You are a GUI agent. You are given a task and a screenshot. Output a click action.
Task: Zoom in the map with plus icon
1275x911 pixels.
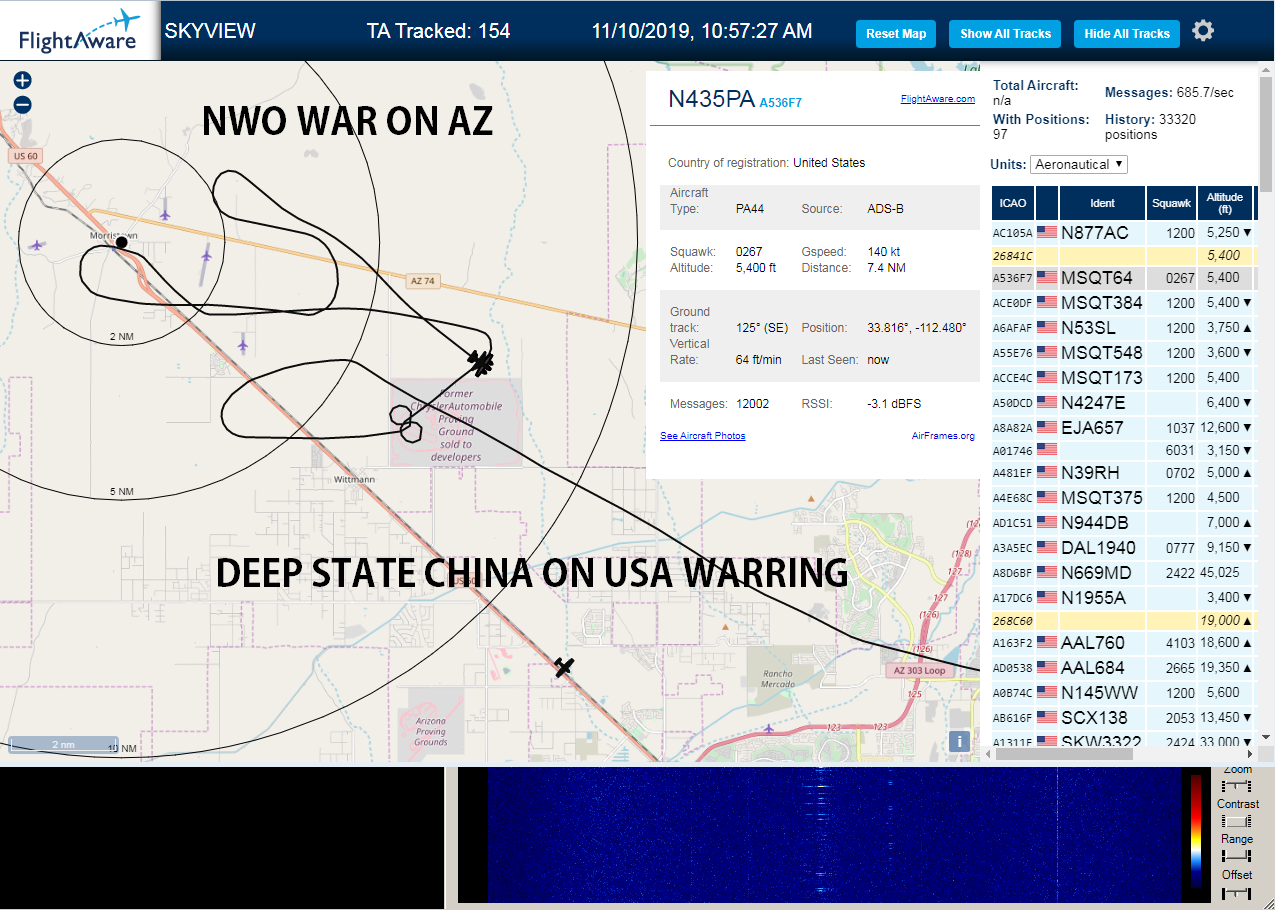click(23, 81)
